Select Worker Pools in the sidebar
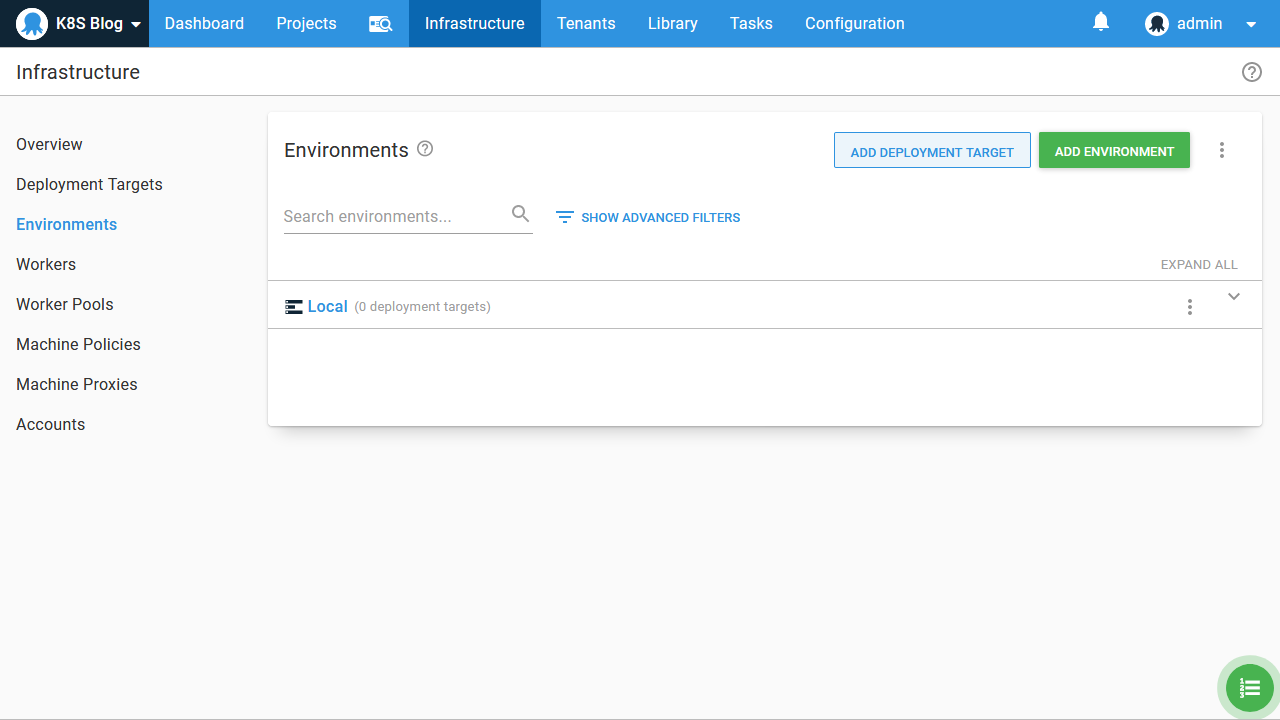This screenshot has height=720, width=1280. (x=65, y=304)
